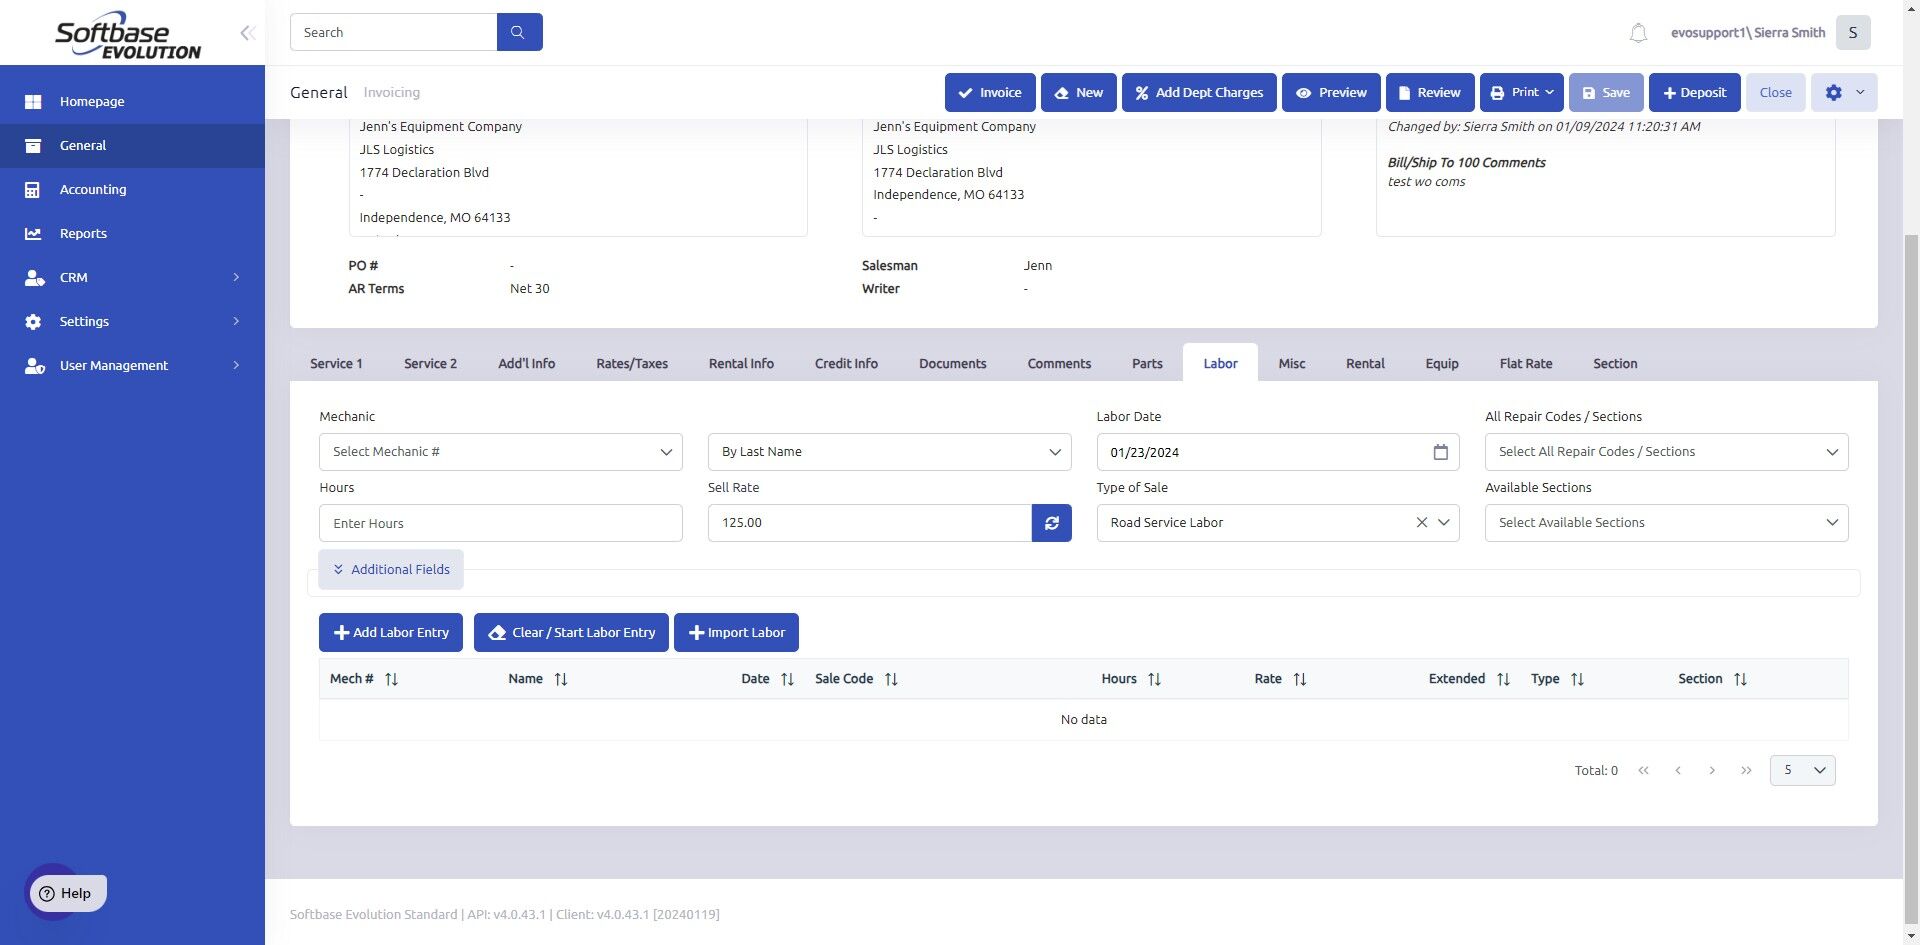Open Accounting in the sidebar
This screenshot has width=1920, height=945.
(132, 189)
